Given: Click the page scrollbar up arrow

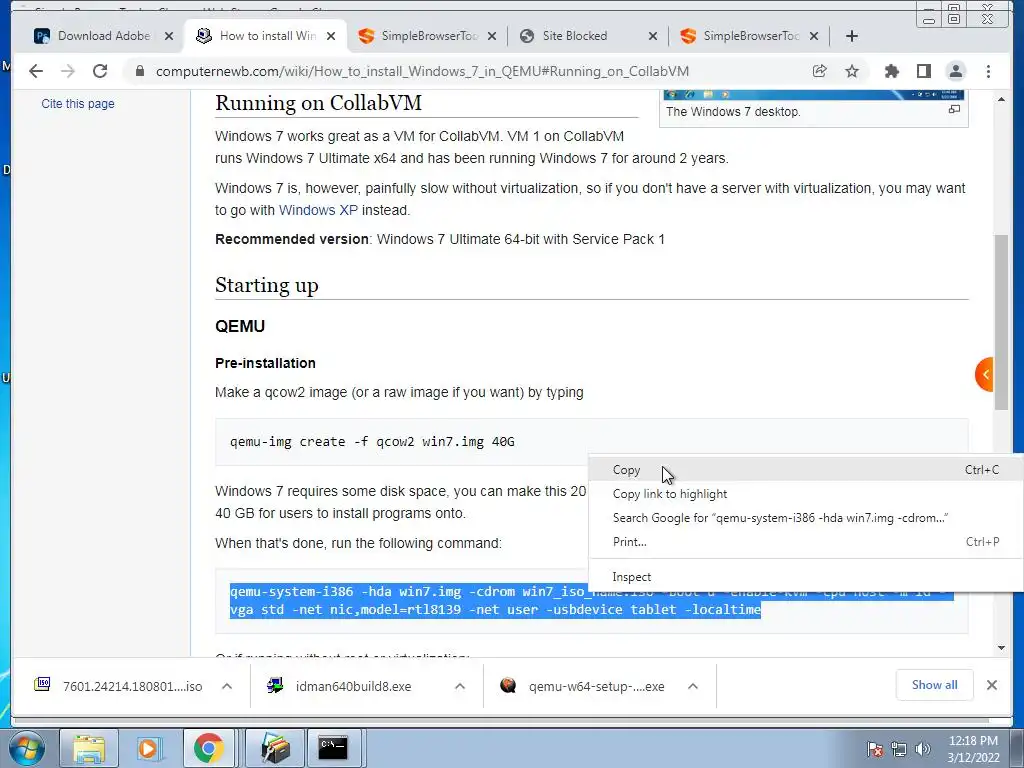Looking at the screenshot, I should click(x=1001, y=99).
